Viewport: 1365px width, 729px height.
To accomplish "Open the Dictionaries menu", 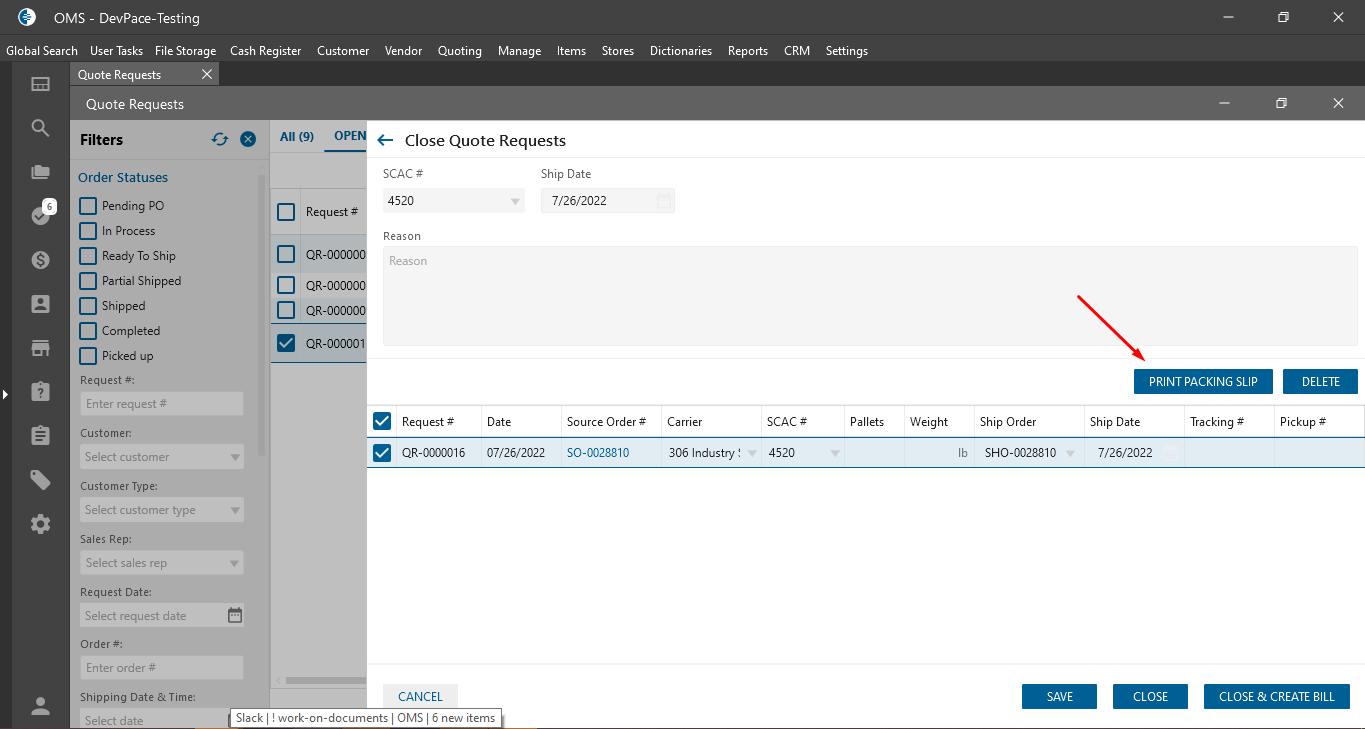I will point(680,51).
